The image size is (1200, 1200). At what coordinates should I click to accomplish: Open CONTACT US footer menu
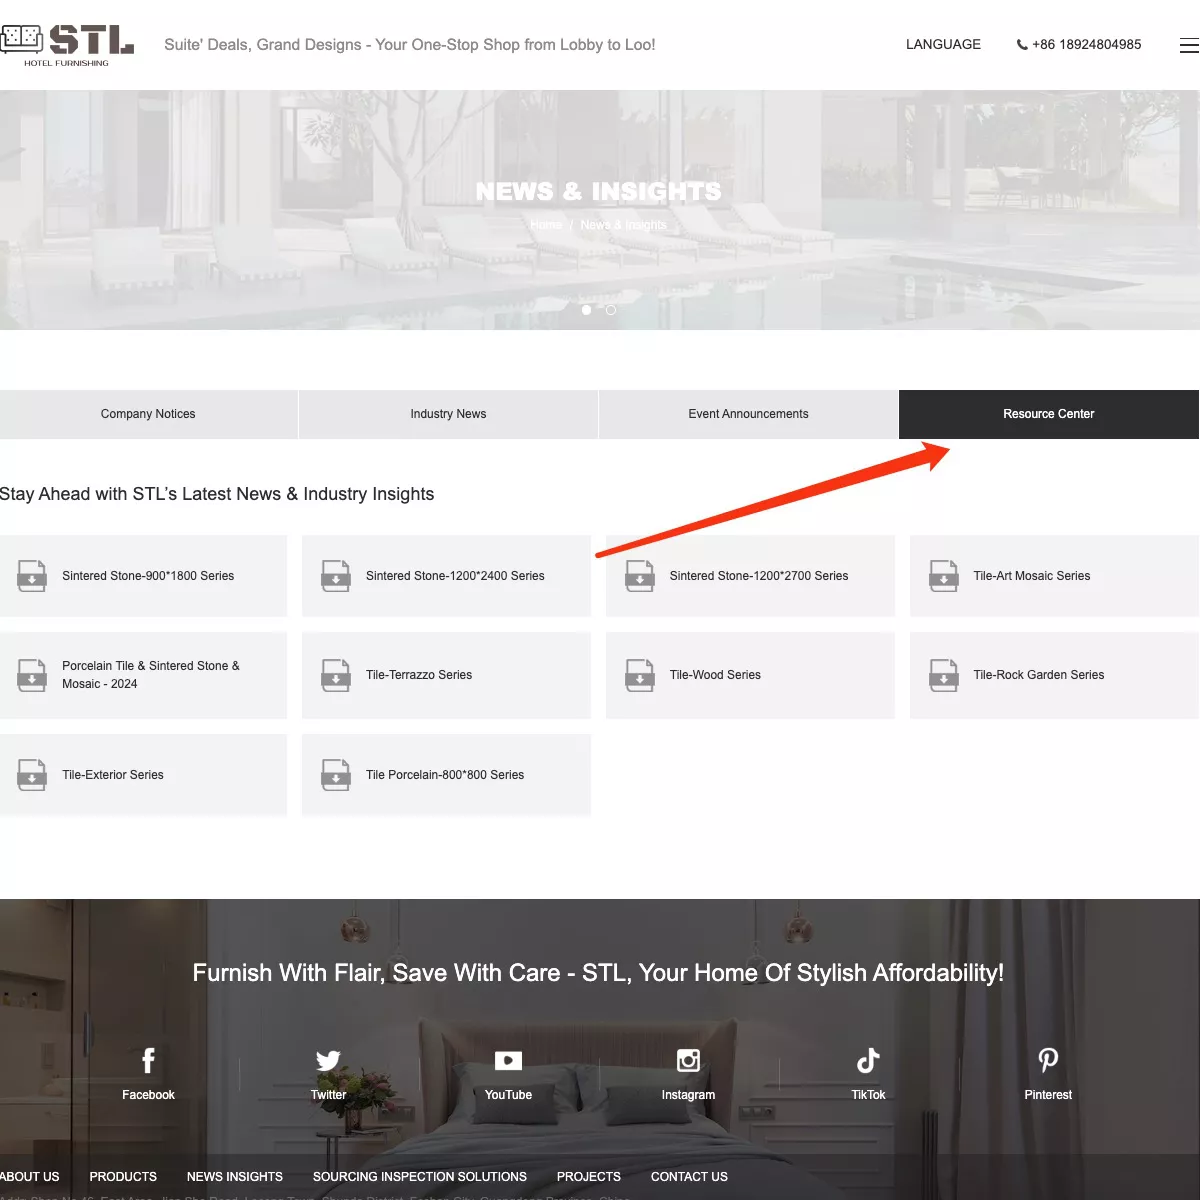(x=689, y=1177)
